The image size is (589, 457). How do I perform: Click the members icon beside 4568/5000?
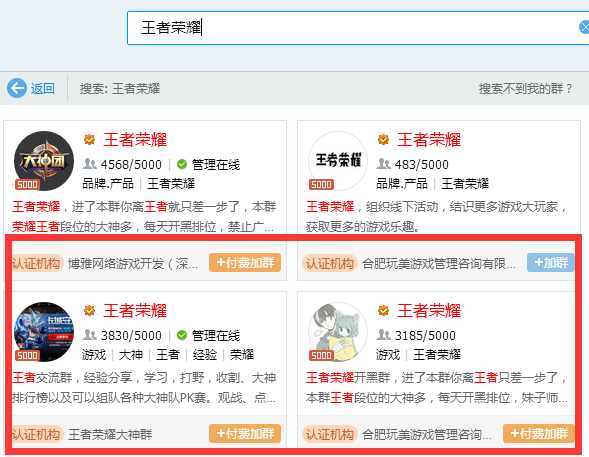tap(90, 164)
